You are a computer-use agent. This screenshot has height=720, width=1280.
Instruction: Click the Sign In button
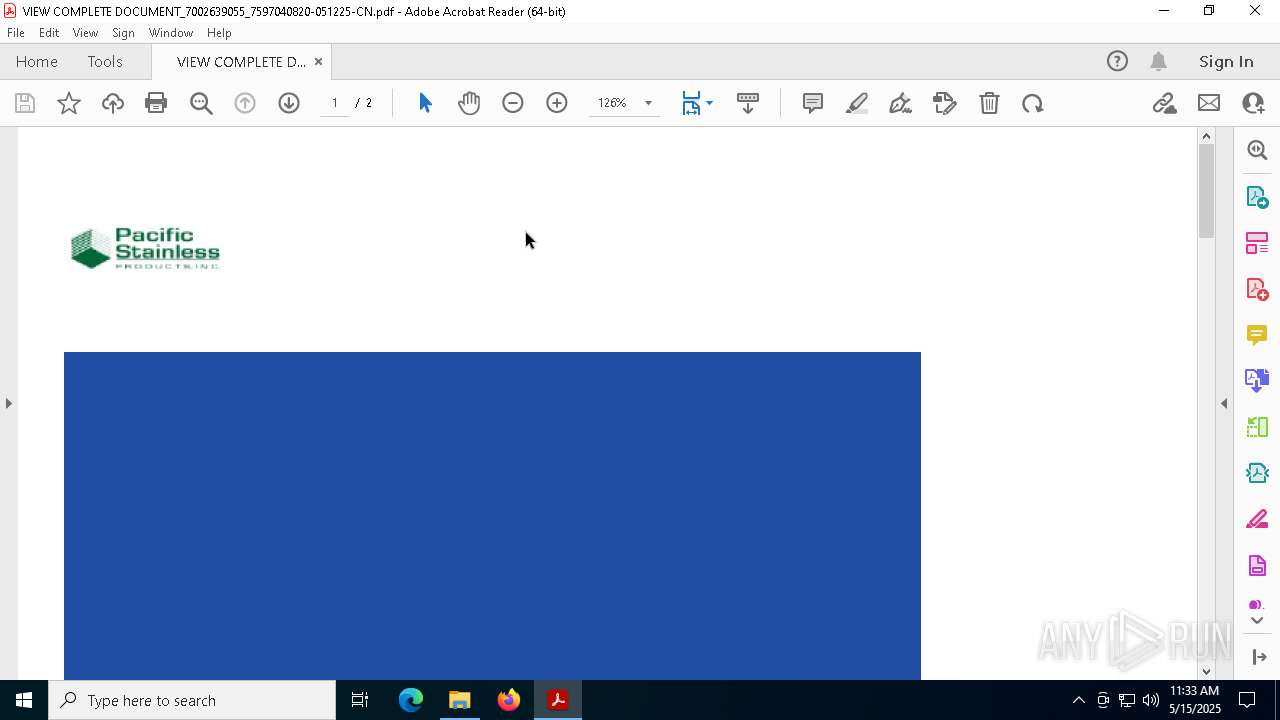click(1226, 61)
